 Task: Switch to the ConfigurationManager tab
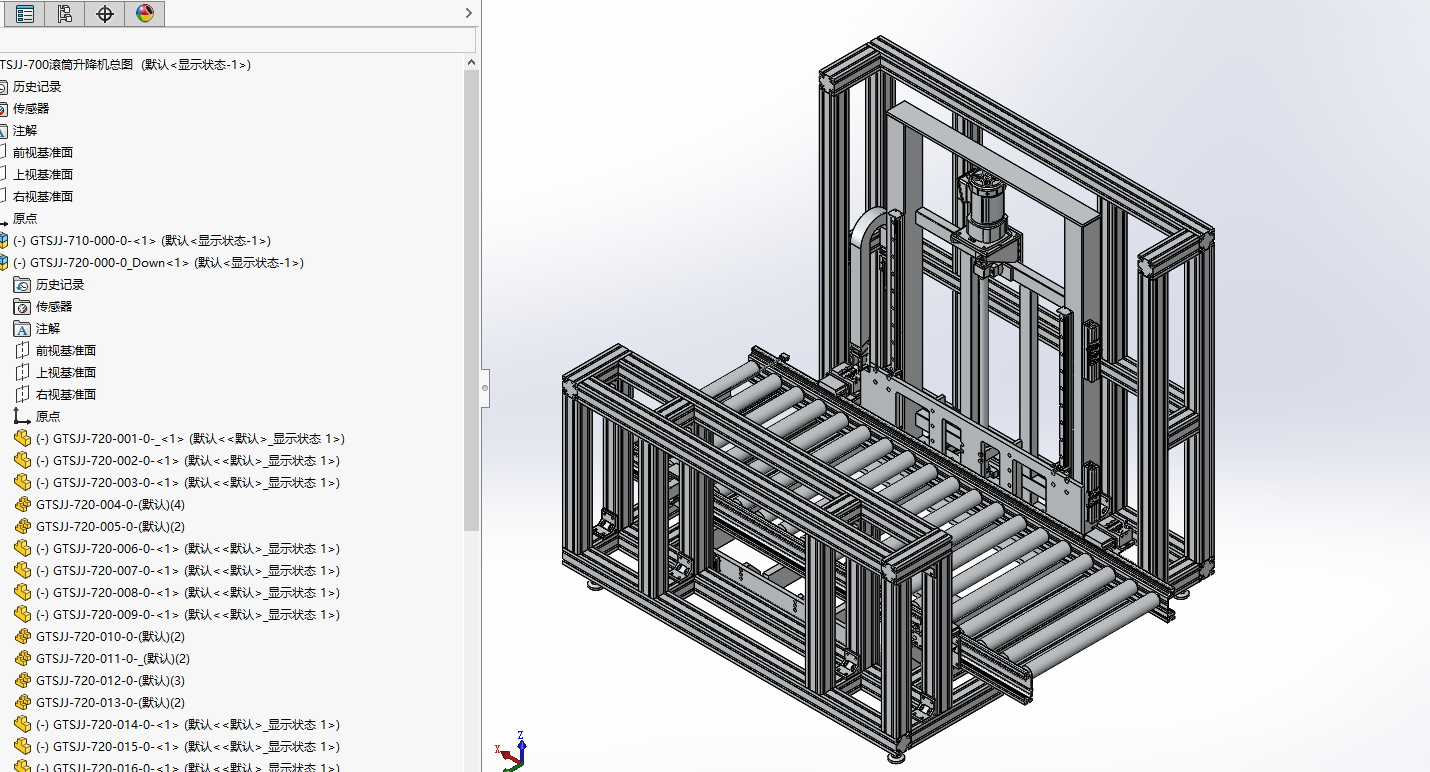pyautogui.click(x=65, y=13)
